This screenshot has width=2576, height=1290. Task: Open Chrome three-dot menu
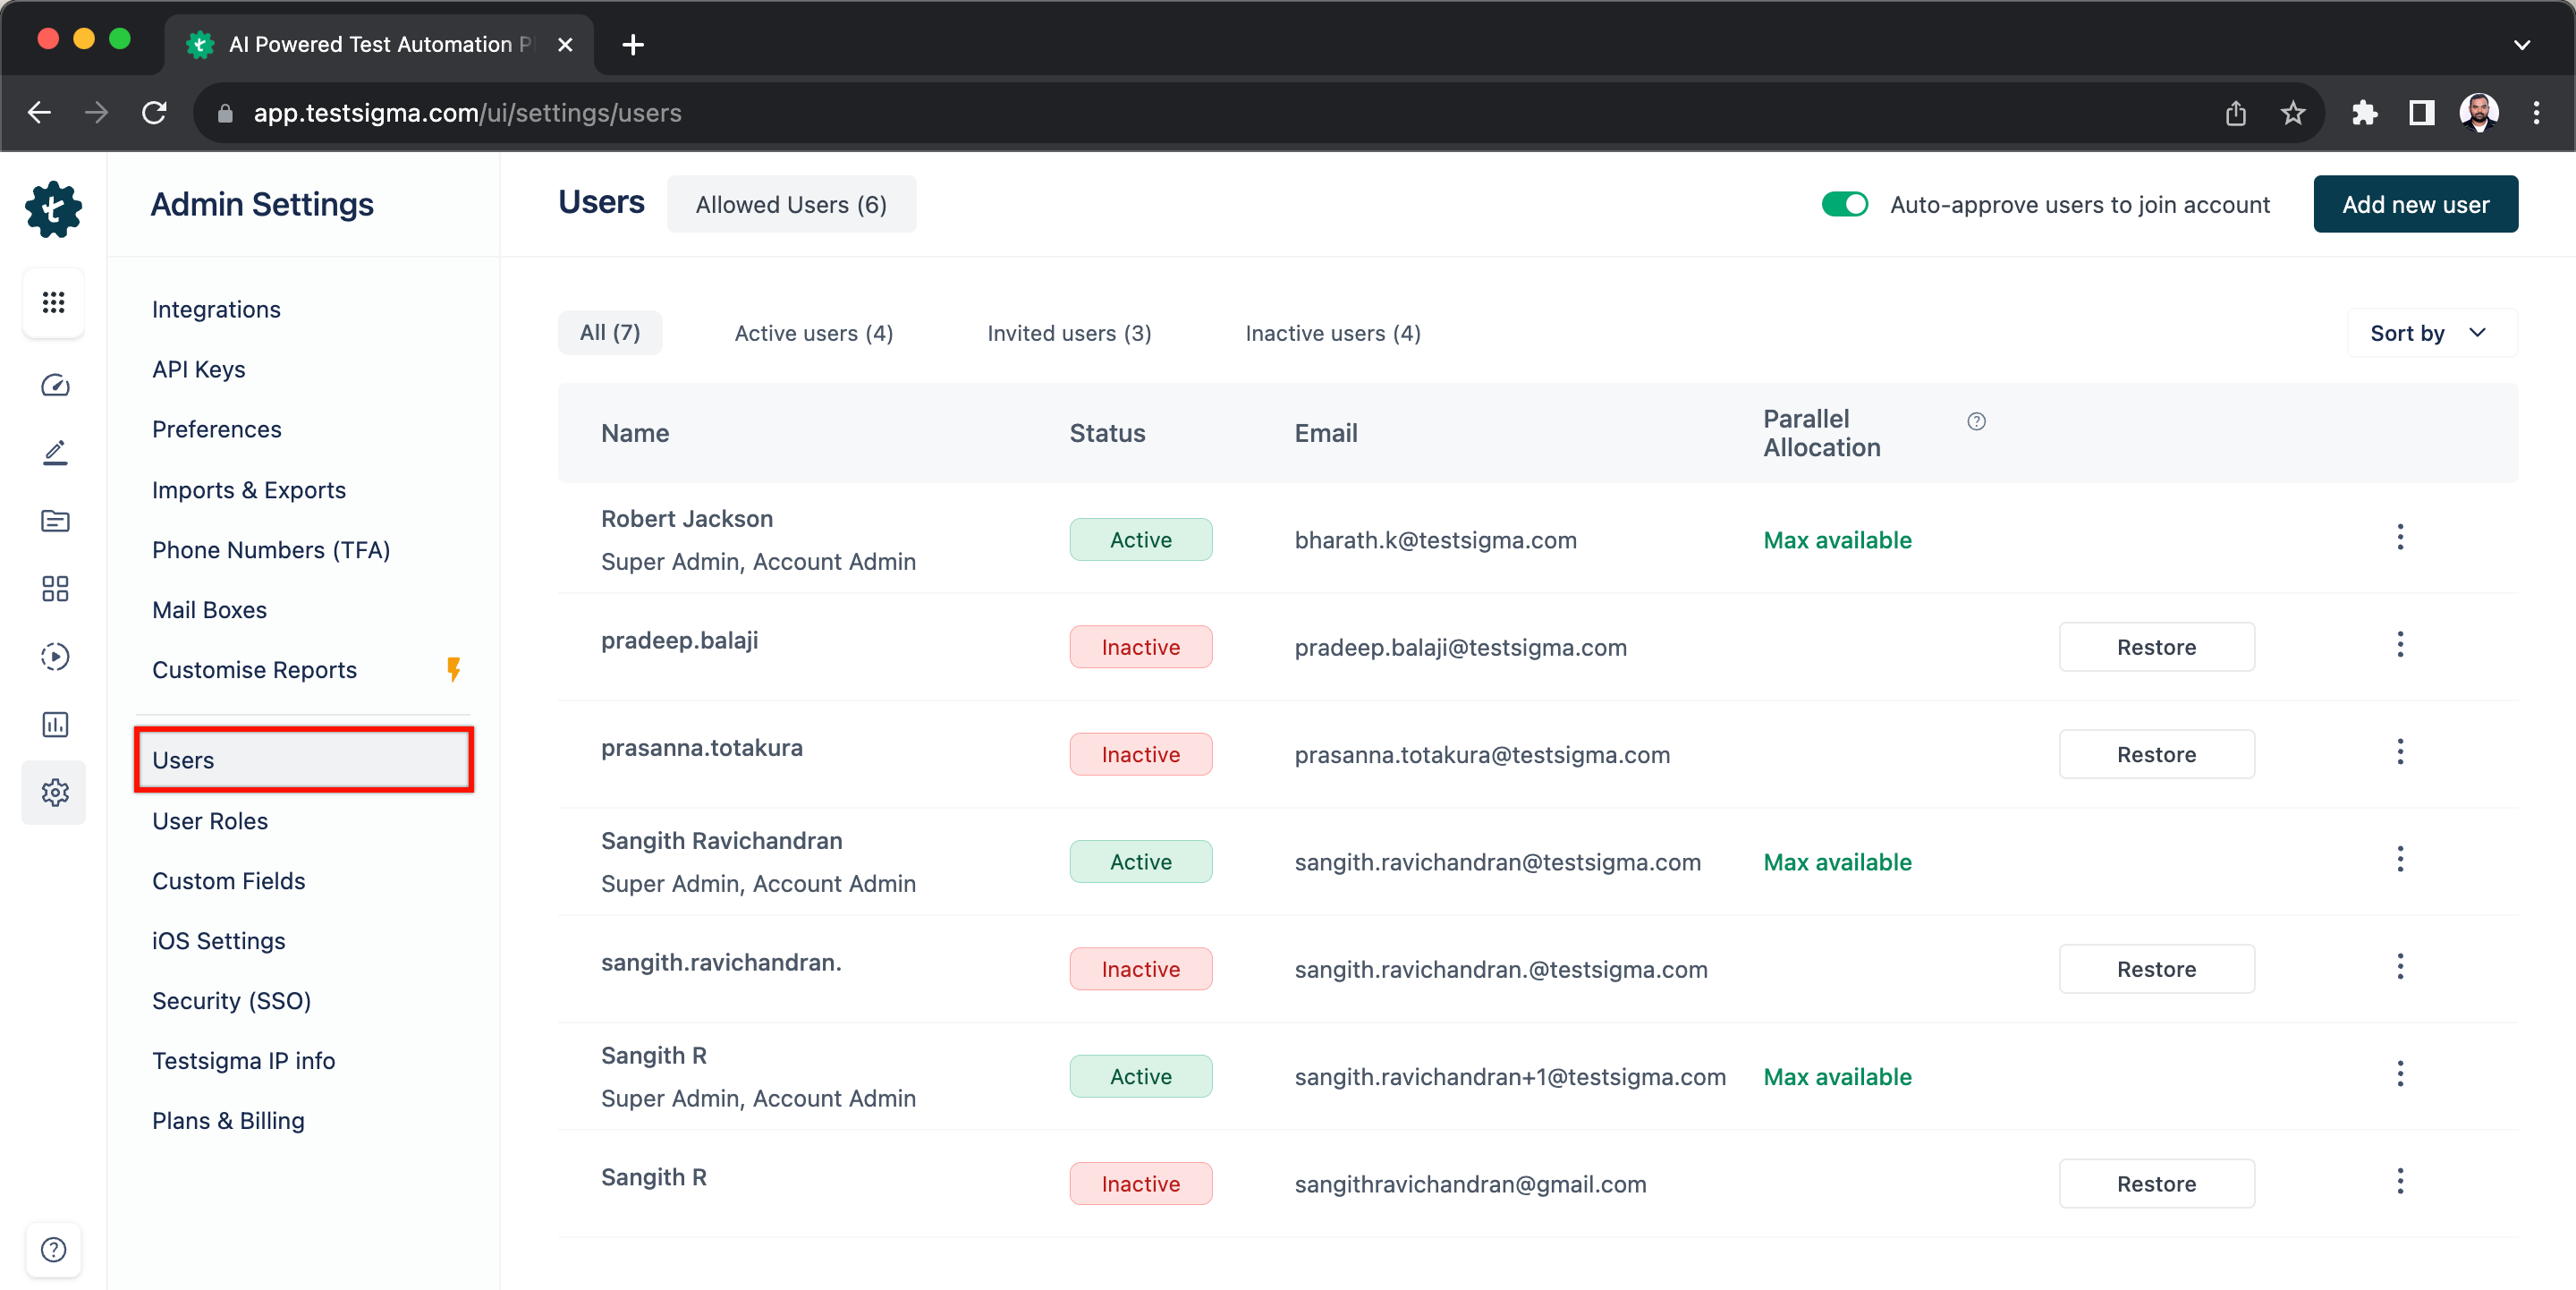[2537, 113]
